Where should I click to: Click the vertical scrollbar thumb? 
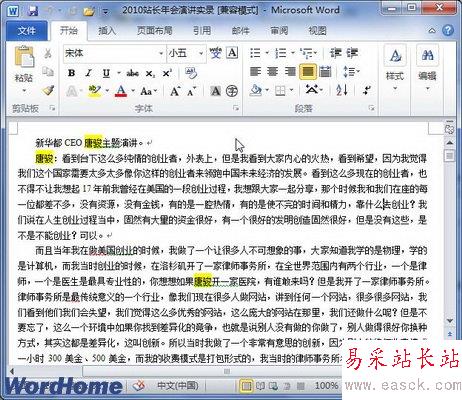point(450,155)
